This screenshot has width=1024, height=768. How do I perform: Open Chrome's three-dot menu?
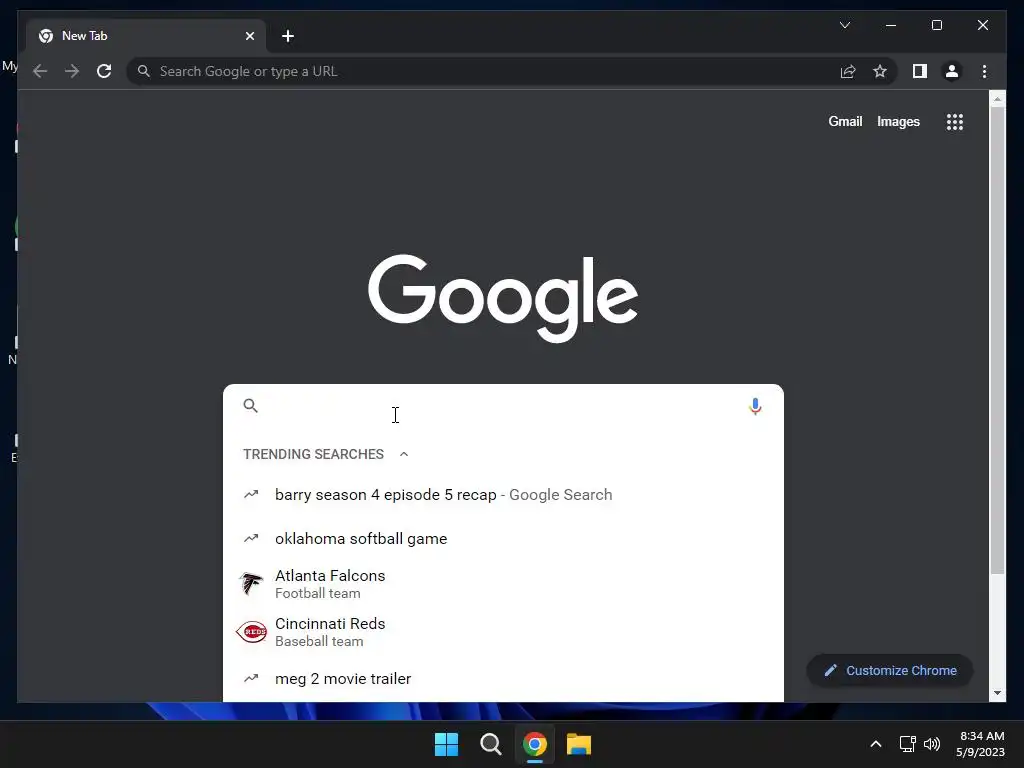pyautogui.click(x=984, y=71)
